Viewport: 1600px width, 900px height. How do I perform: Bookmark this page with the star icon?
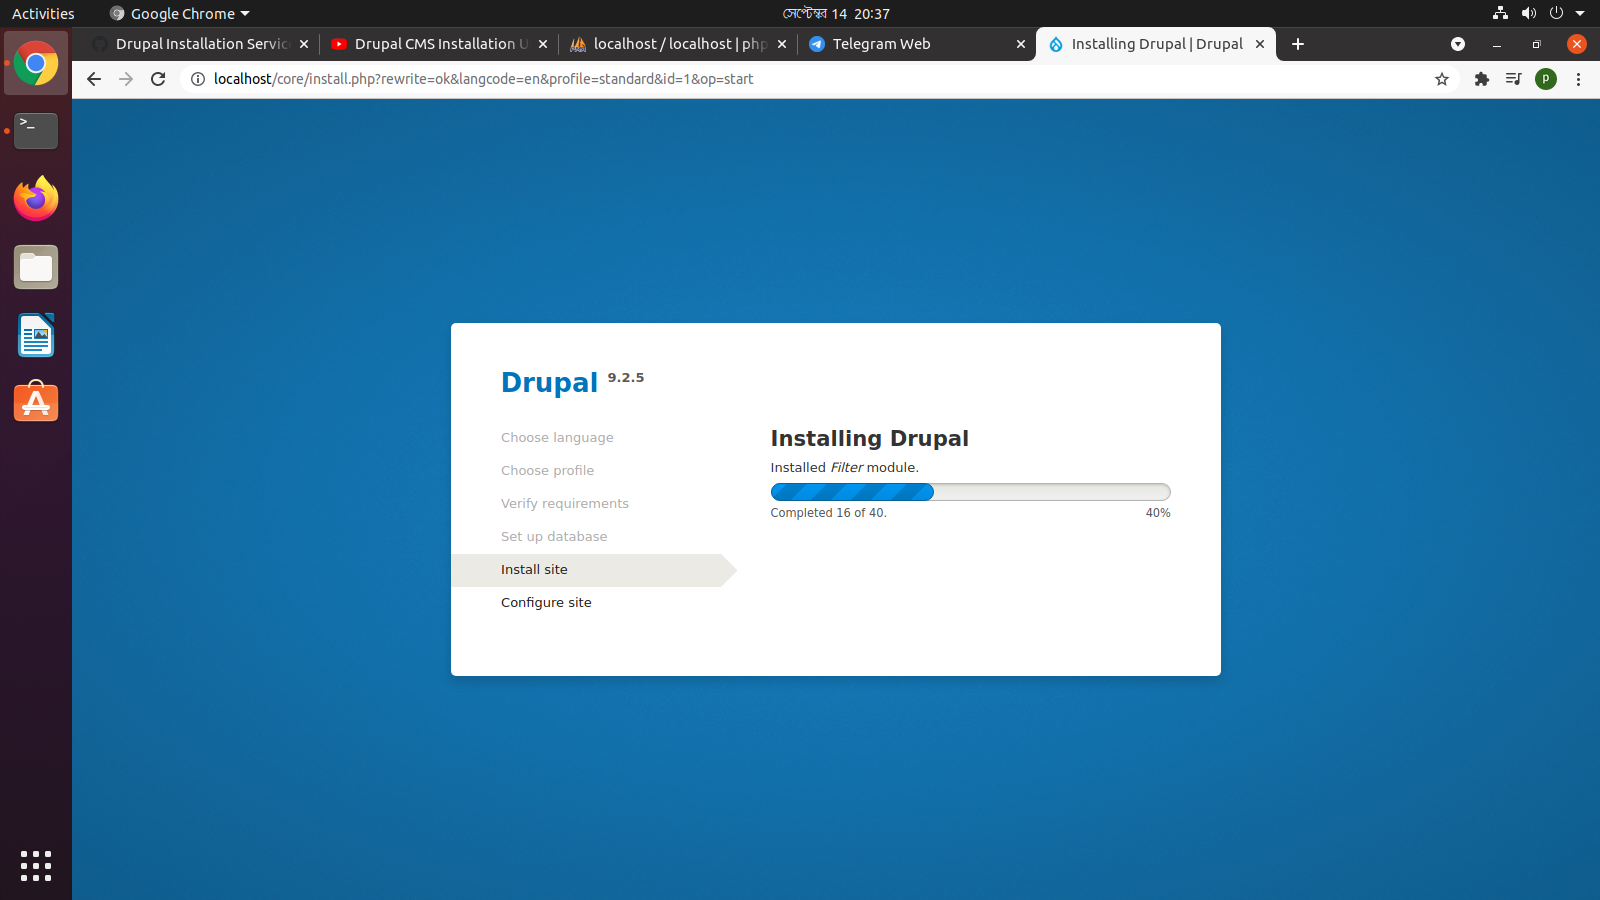click(x=1441, y=79)
